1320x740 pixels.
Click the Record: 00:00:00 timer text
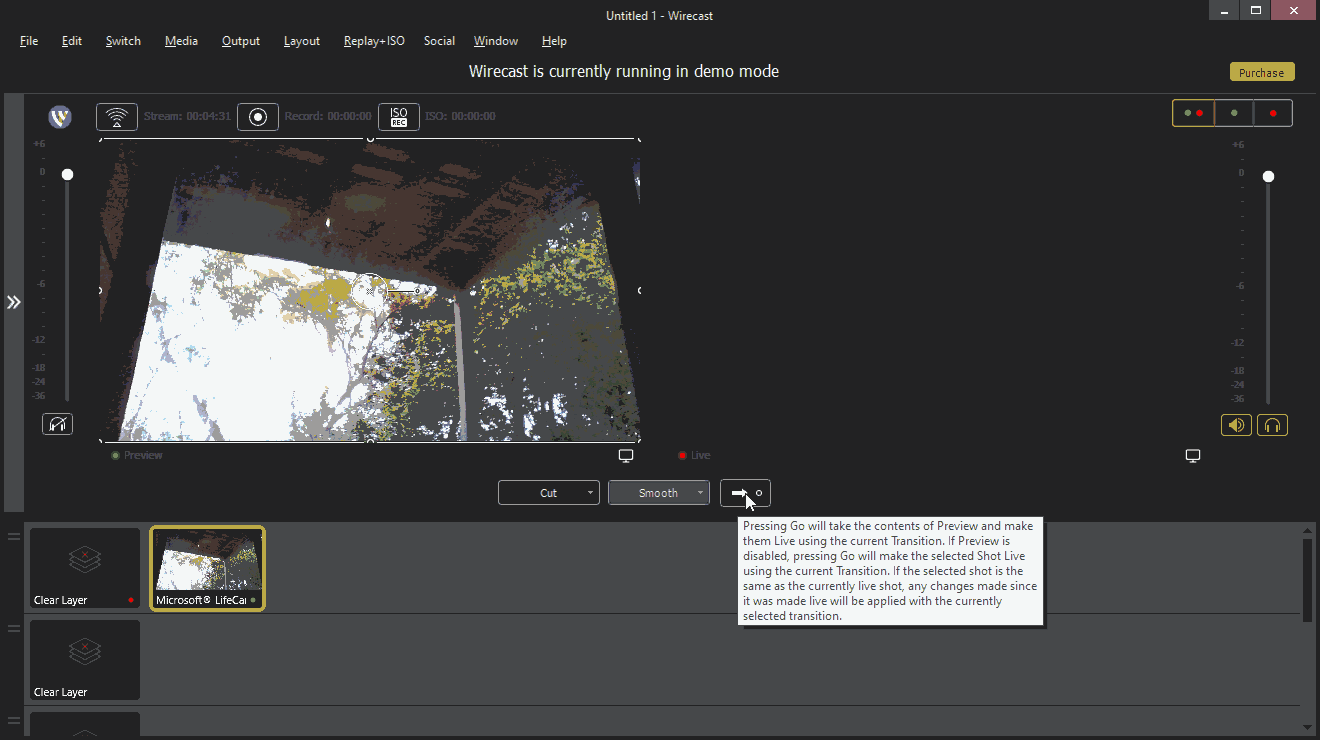(328, 117)
